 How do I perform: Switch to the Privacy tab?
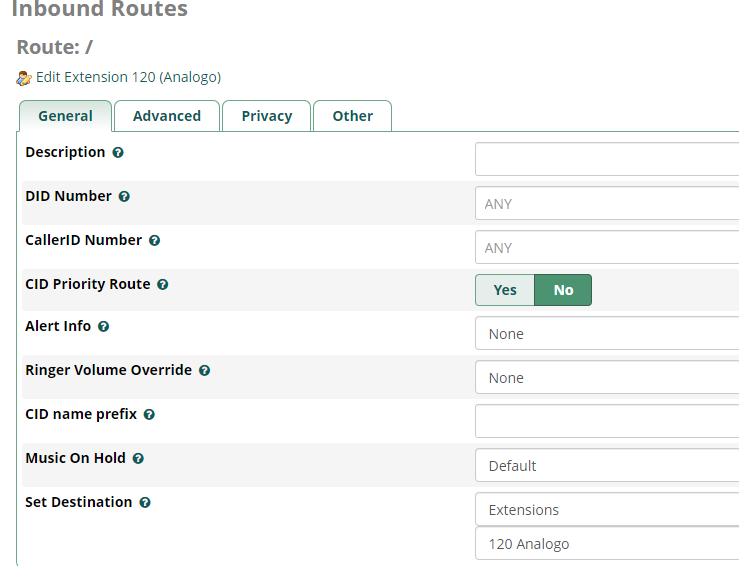(267, 116)
